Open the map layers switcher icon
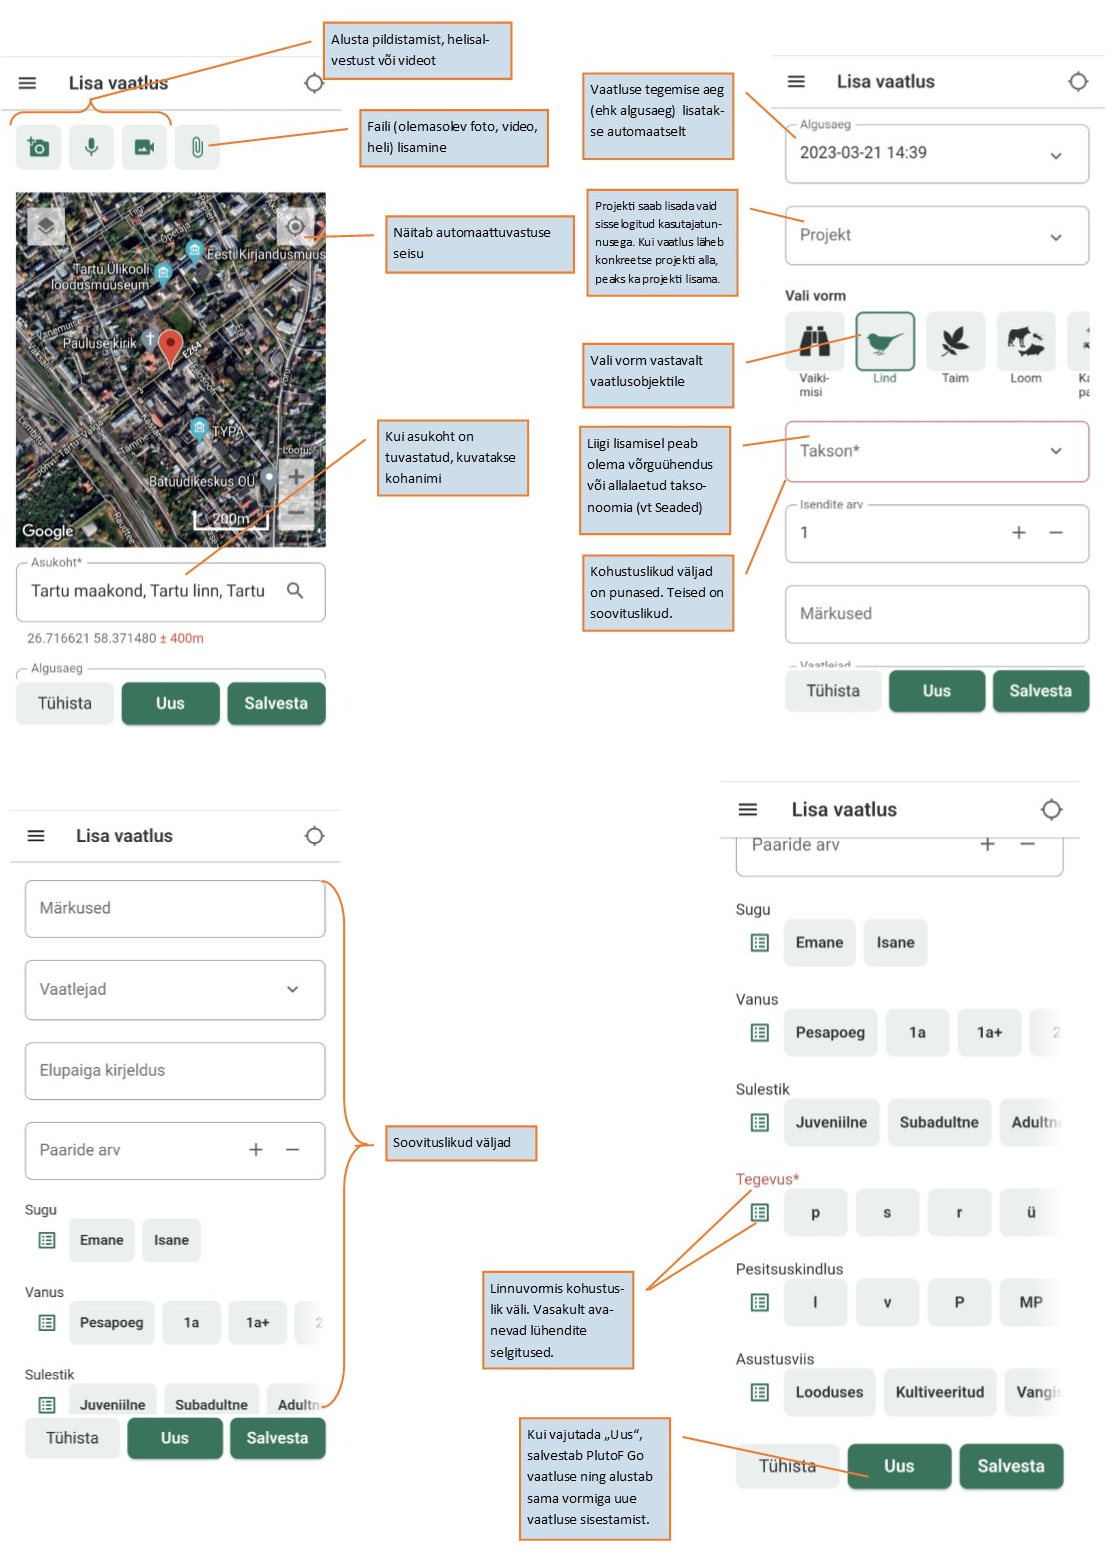This screenshot has height=1565, width=1114. [x=45, y=226]
